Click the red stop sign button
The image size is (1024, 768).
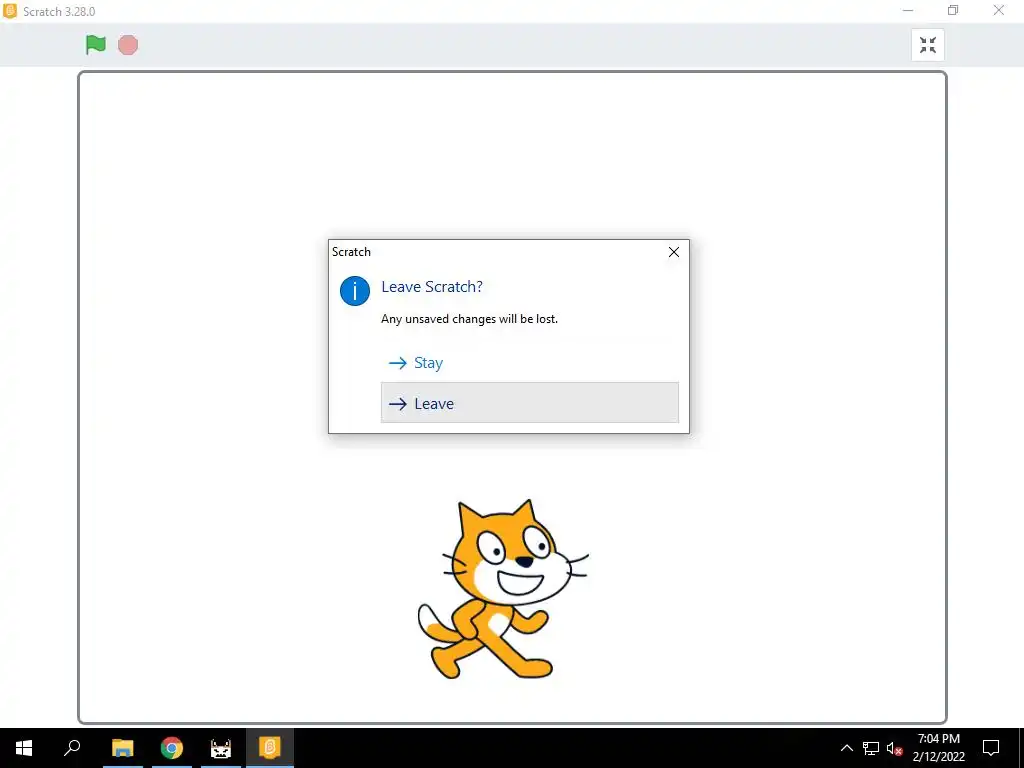[128, 45]
